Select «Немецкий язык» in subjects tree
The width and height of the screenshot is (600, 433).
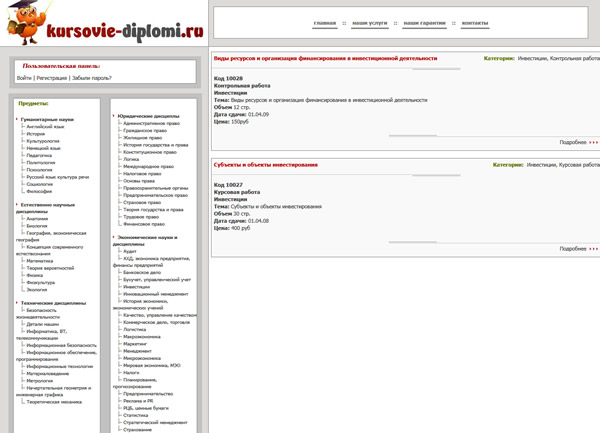coord(43,148)
